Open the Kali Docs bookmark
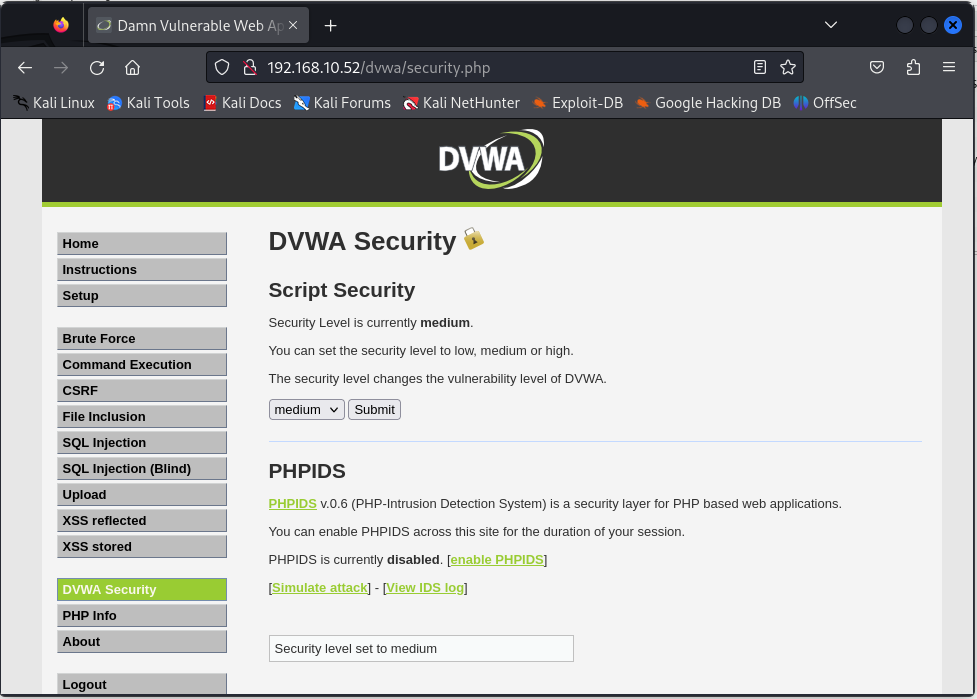This screenshot has height=699, width=977. click(x=242, y=103)
